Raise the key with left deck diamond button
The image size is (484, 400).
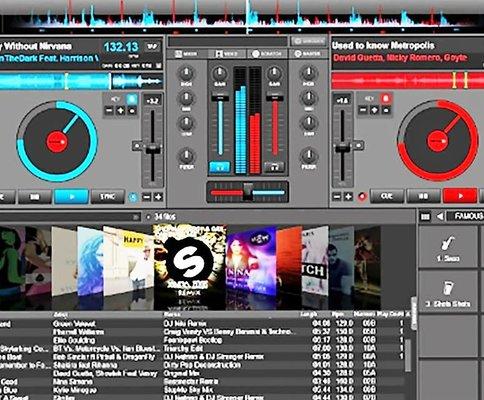[120, 111]
